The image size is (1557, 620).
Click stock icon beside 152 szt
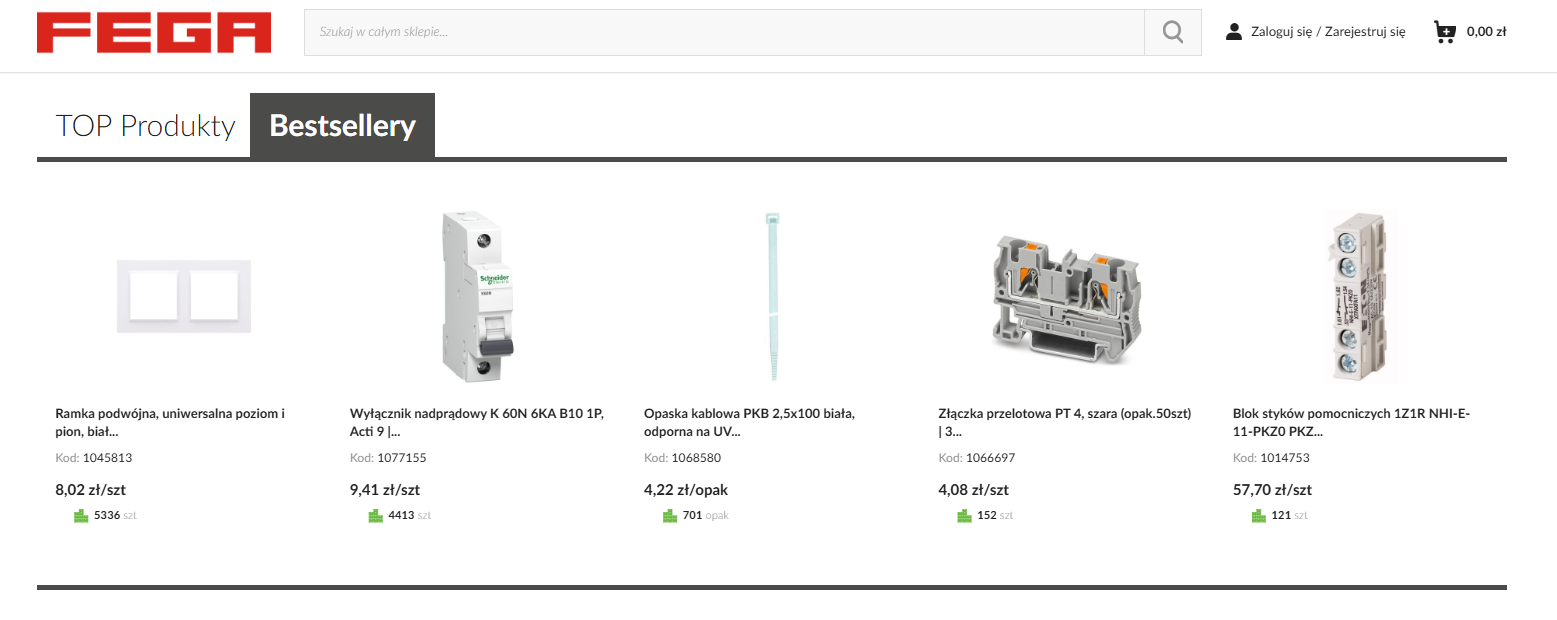pyautogui.click(x=964, y=516)
